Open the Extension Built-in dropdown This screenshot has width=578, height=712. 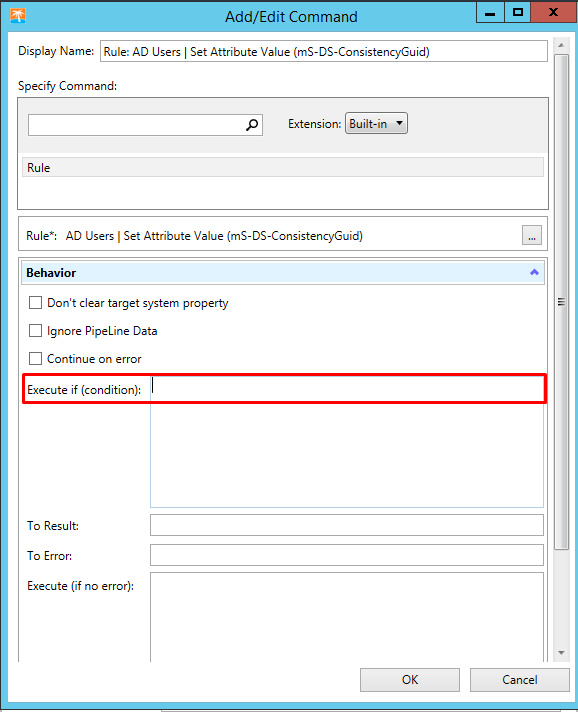376,124
